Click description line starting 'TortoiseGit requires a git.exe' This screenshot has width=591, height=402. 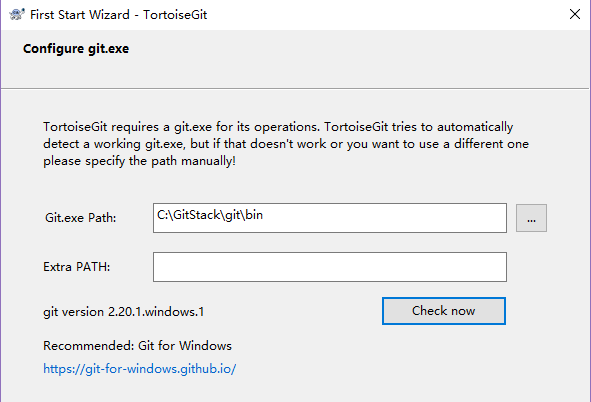278,127
